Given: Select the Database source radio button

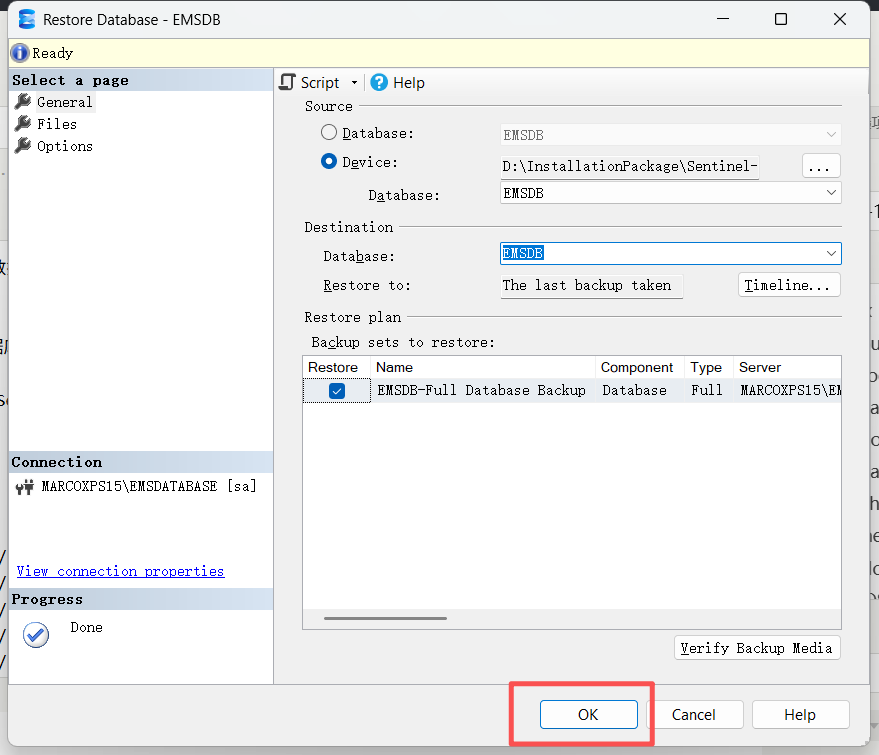Looking at the screenshot, I should tap(329, 133).
